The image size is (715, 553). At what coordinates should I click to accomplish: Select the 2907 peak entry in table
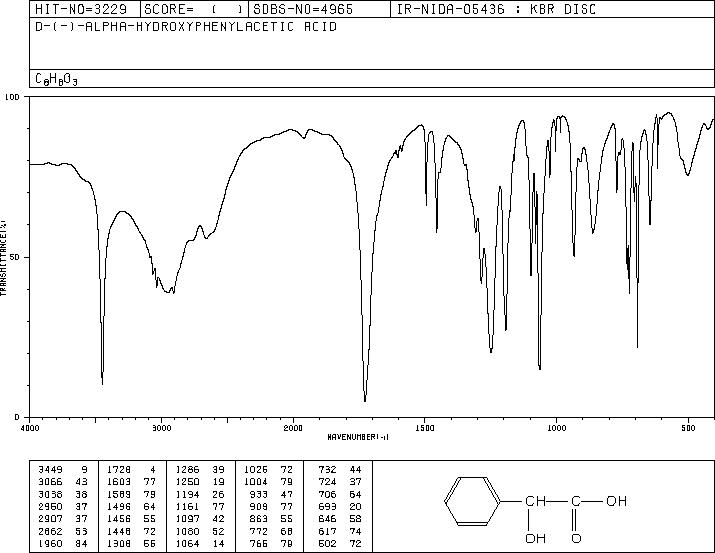[x=63, y=519]
